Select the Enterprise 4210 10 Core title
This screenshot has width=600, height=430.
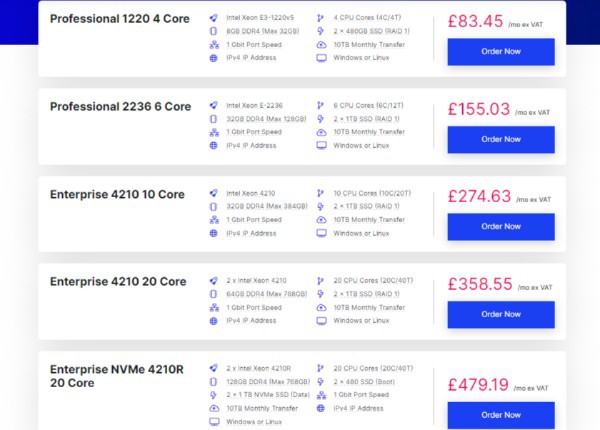click(117, 194)
